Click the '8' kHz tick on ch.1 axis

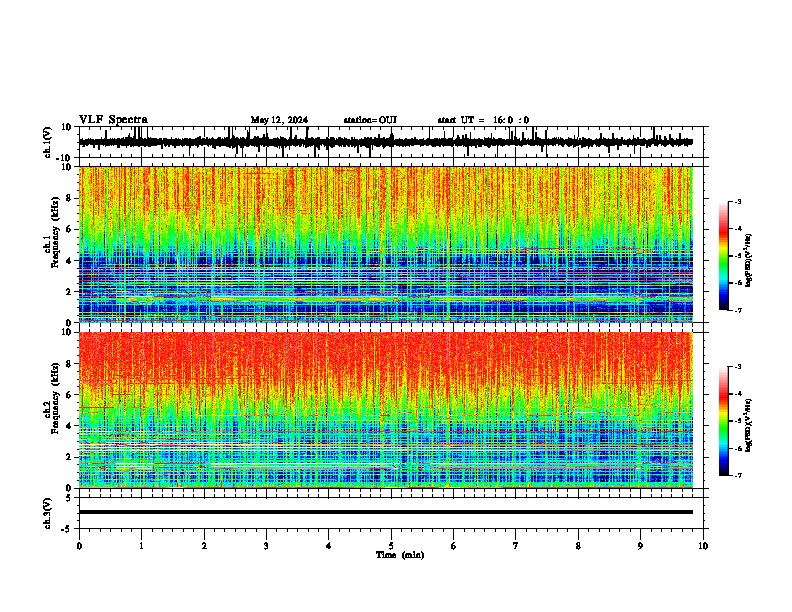tap(69, 198)
